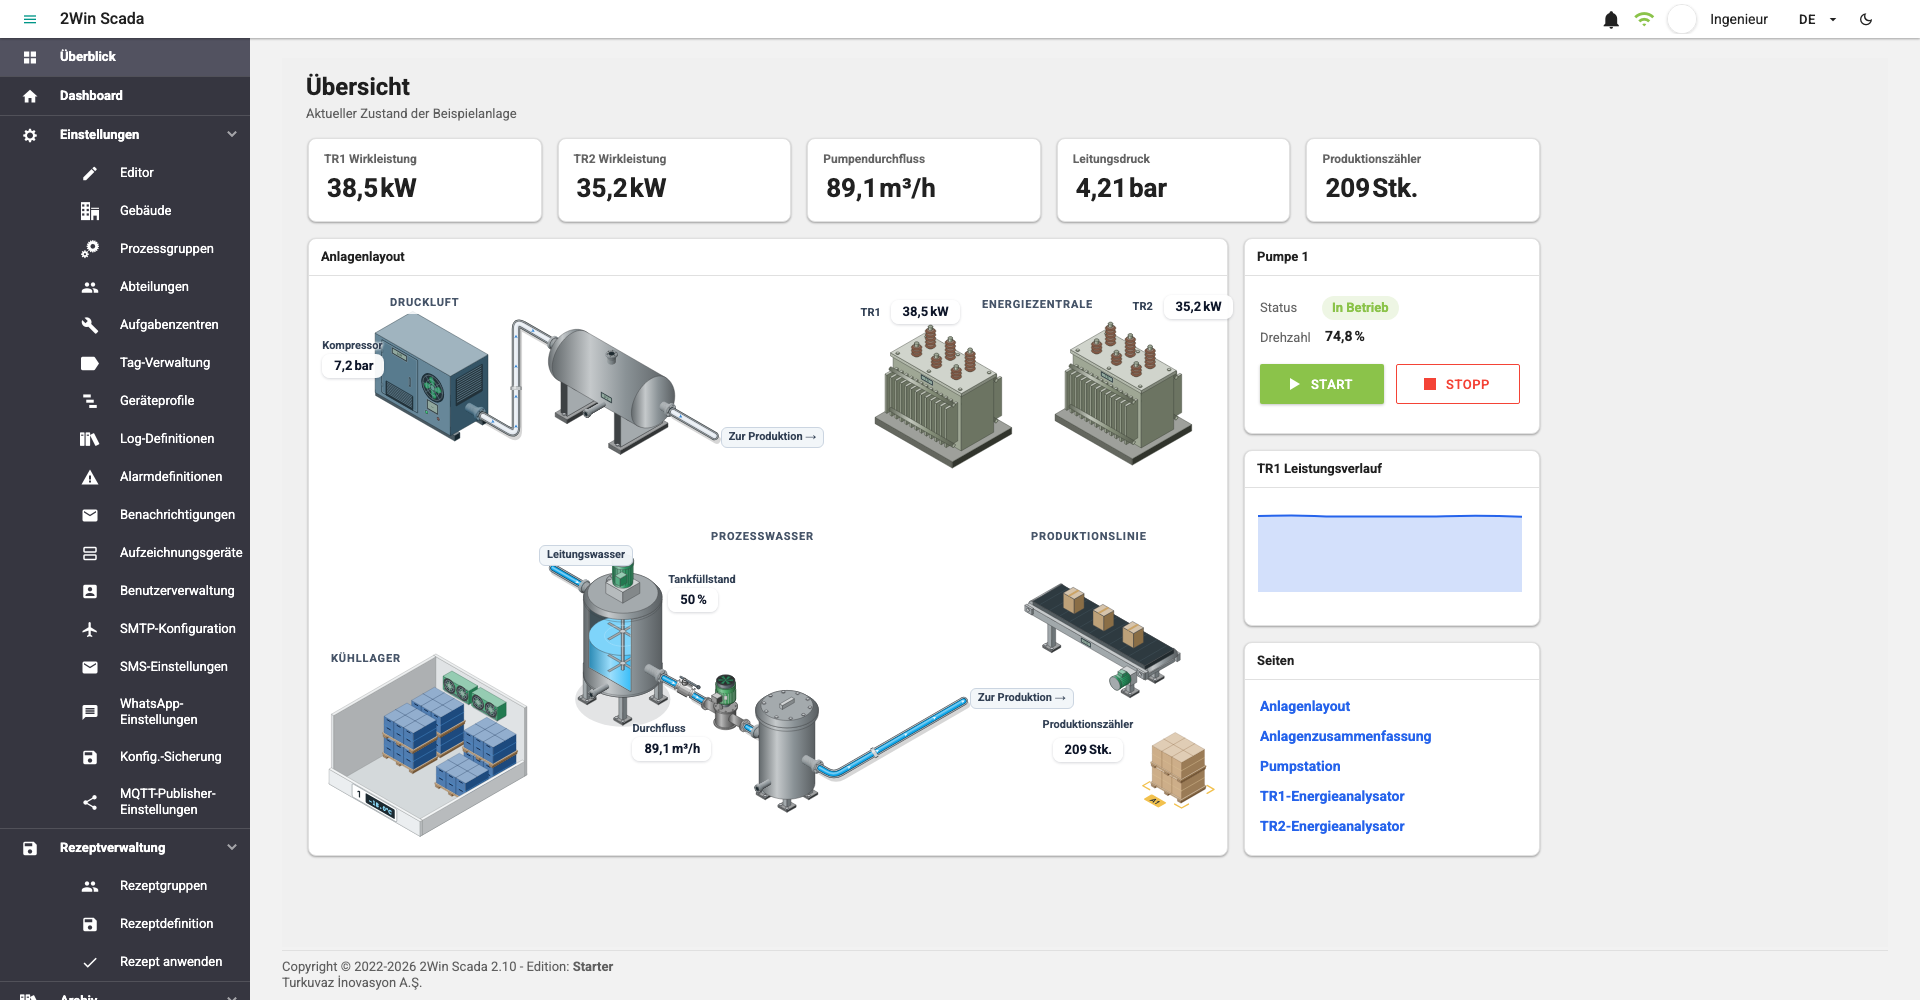The height and width of the screenshot is (1000, 1920).
Task: Click the Gebäude building icon
Action: click(x=90, y=211)
